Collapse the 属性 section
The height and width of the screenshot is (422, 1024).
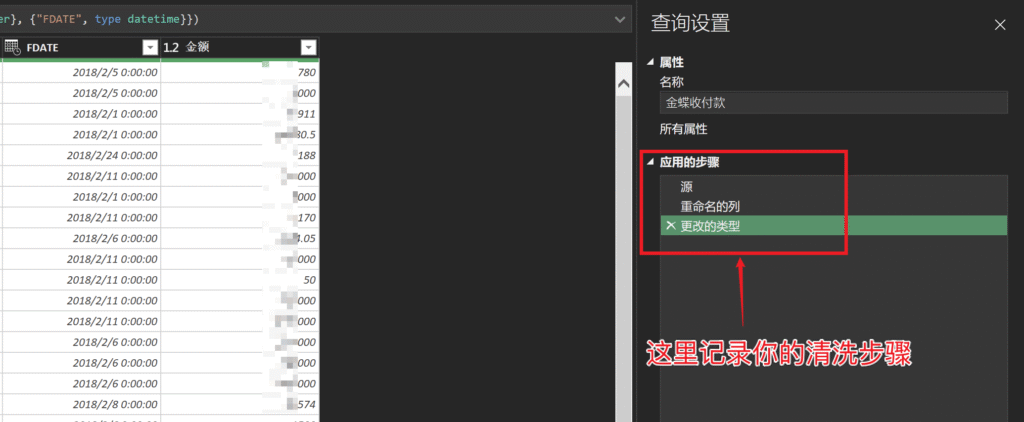[x=650, y=62]
